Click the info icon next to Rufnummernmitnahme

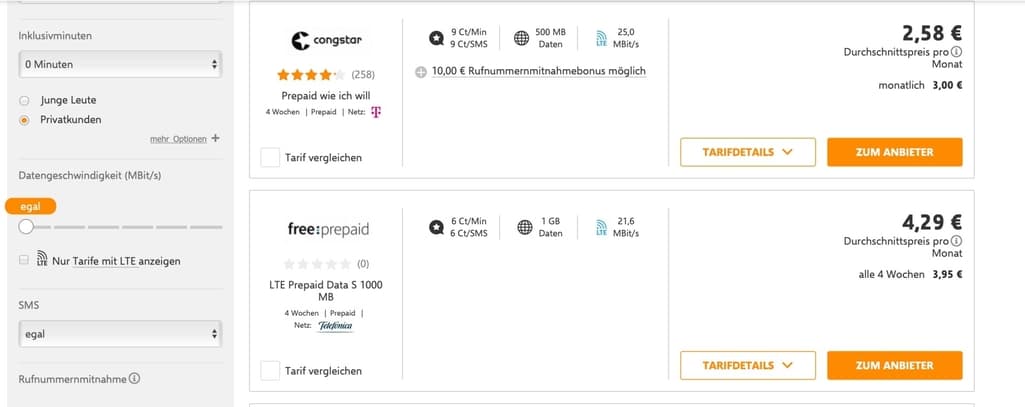coord(134,378)
